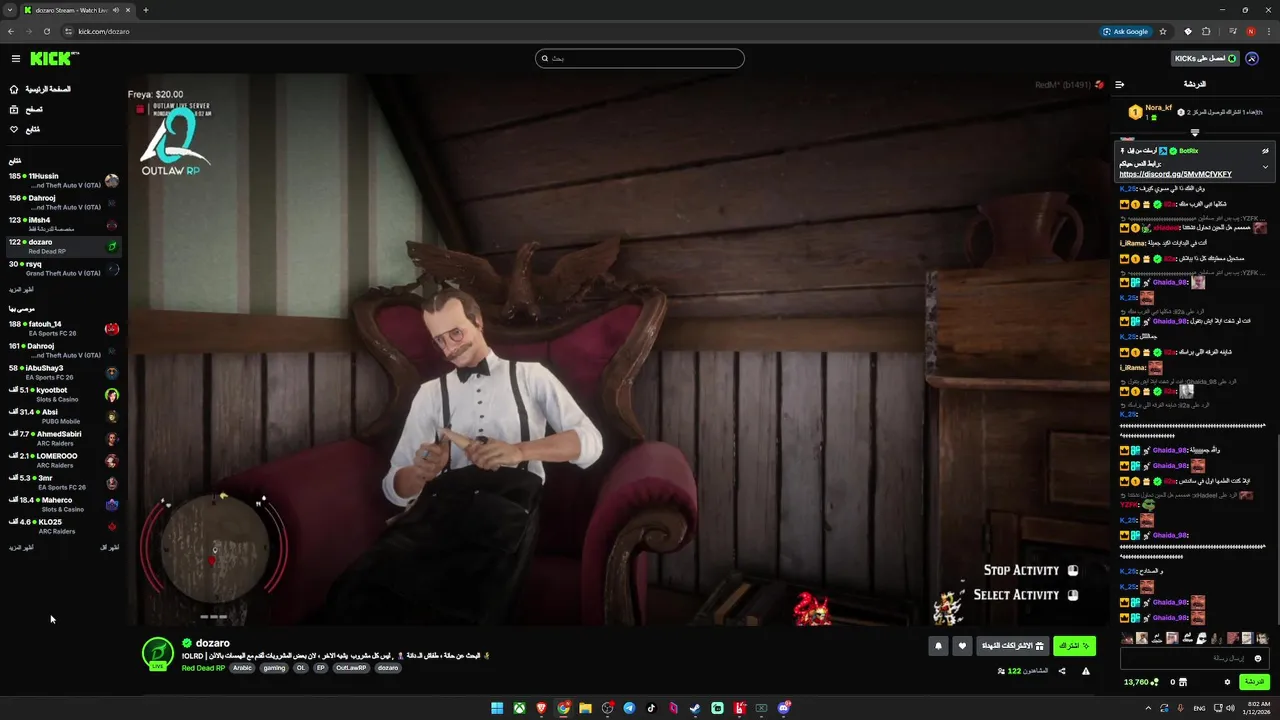Open the iMsh4 channel in the sidebar
Screen dimensions: 1280x720
point(63,225)
